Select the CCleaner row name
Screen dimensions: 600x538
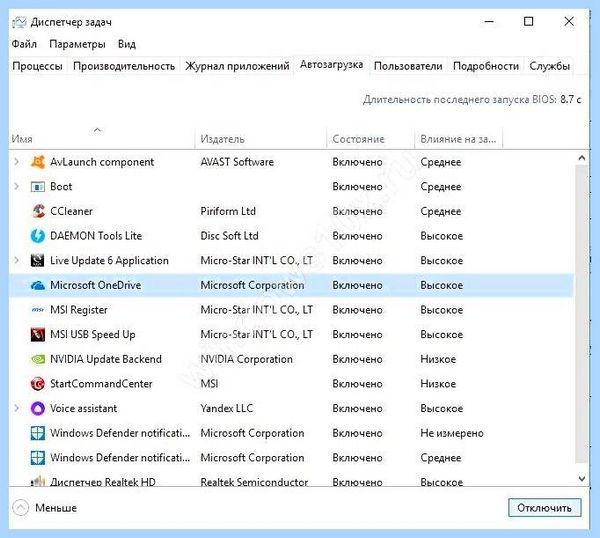[71, 211]
